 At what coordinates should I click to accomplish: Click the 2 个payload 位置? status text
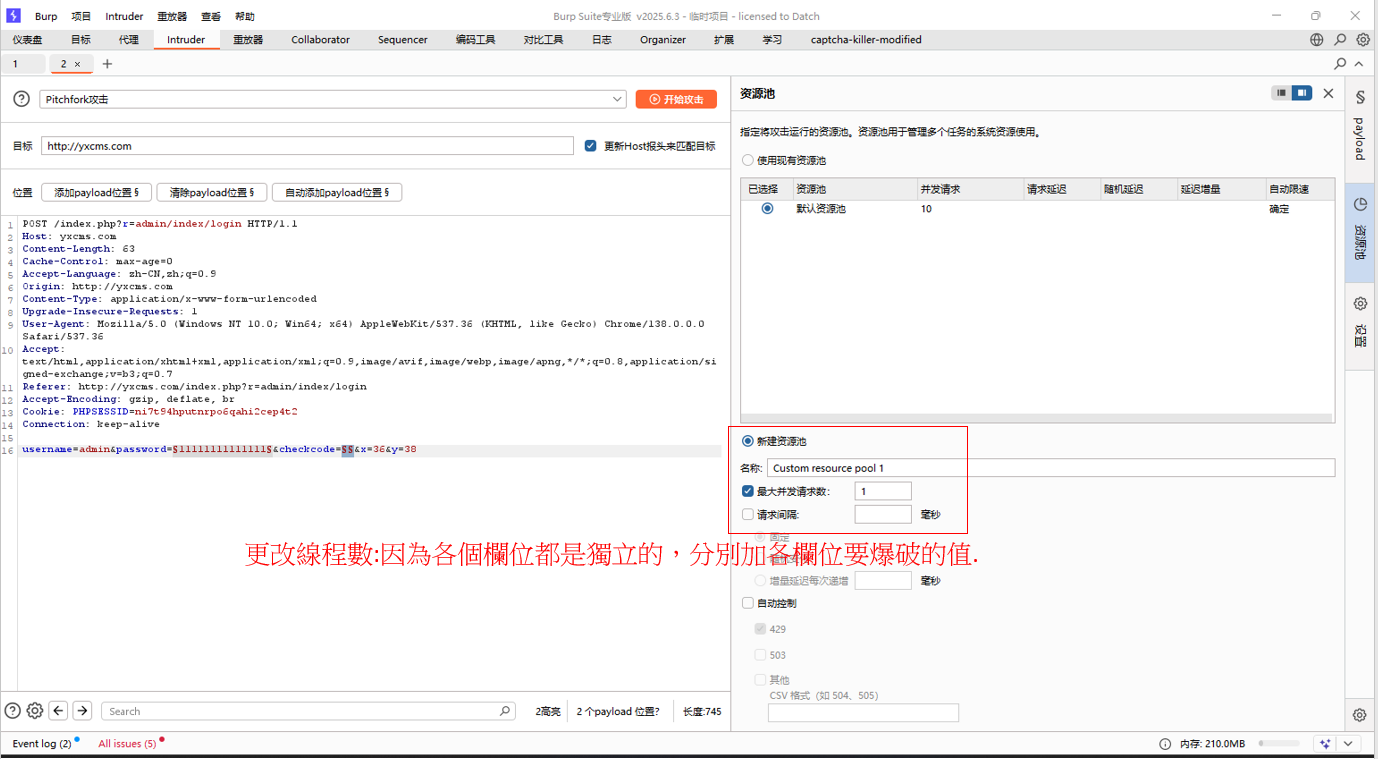coord(618,711)
